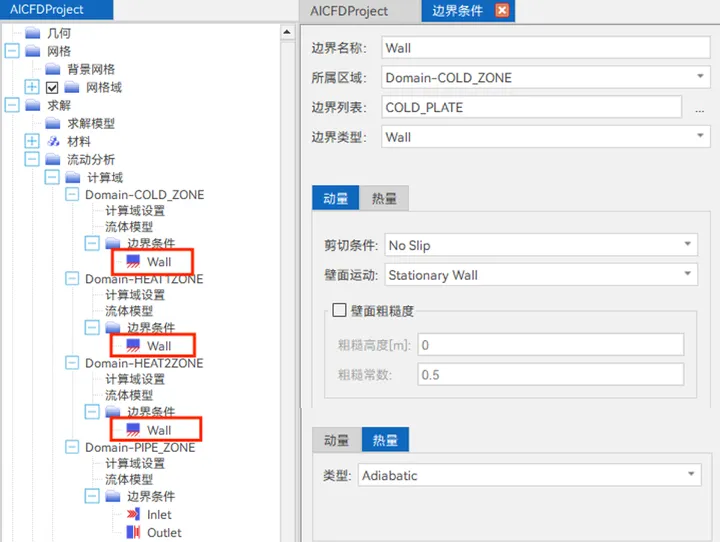This screenshot has width=720, height=542.
Task: Click 边界条件 folder icon under Domain-PIPE_ZONE
Action: (113, 496)
